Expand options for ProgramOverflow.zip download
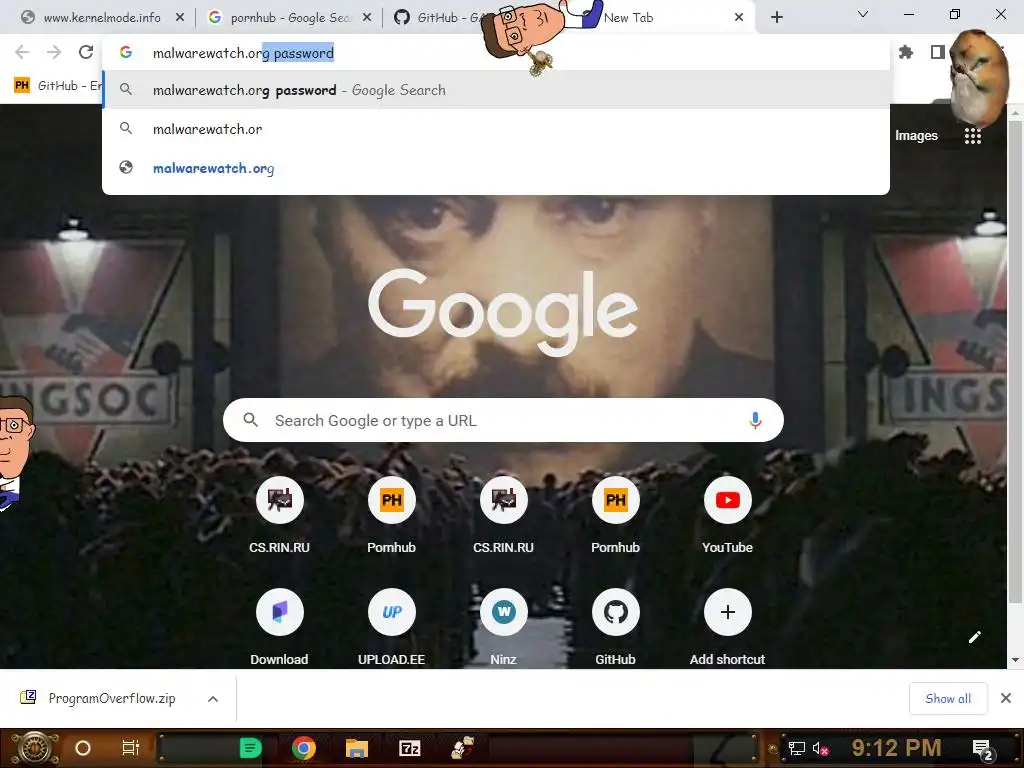1024x768 pixels. click(x=212, y=699)
